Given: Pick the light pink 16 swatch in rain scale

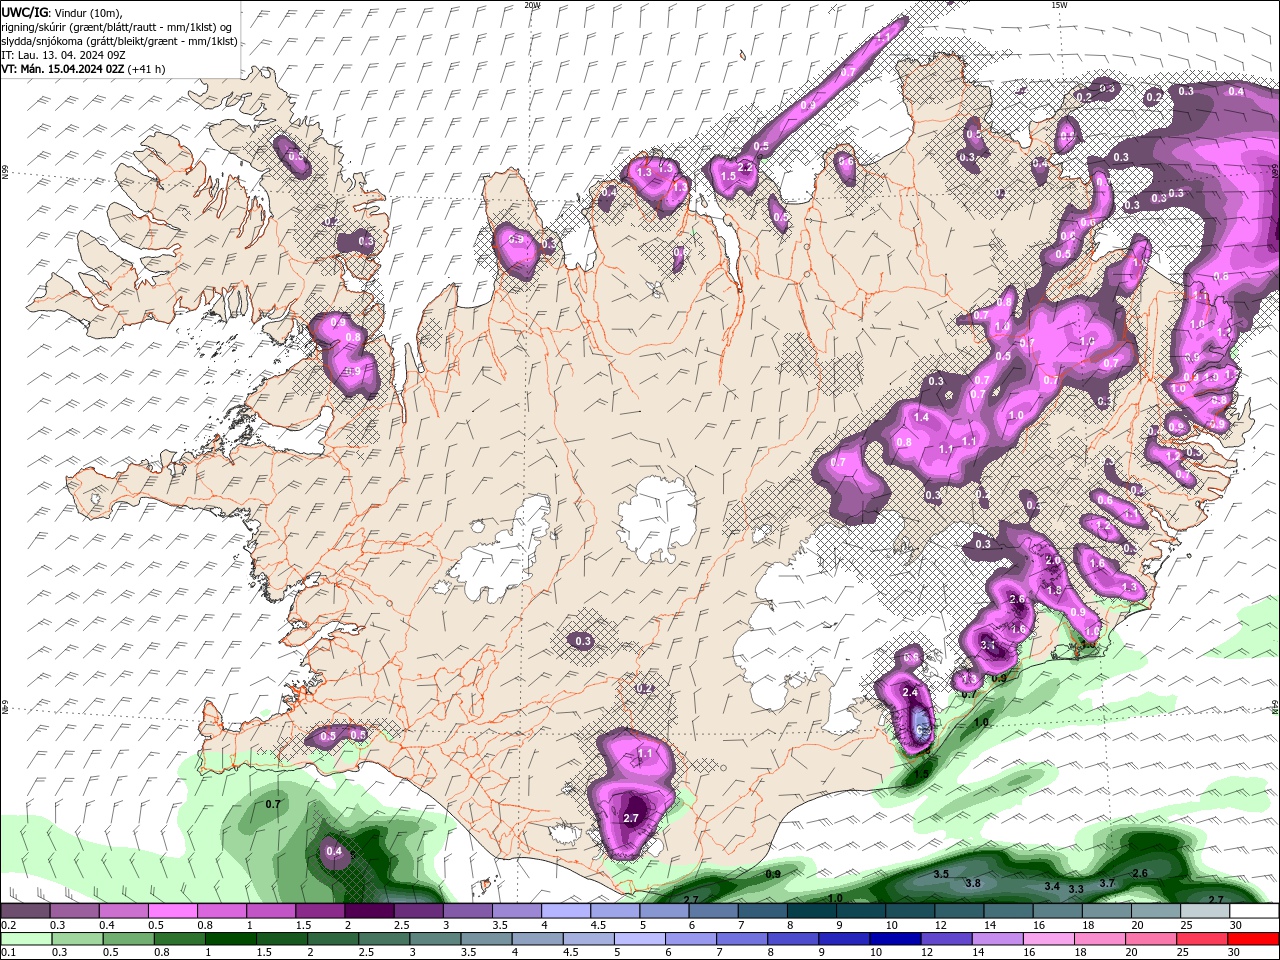Looking at the screenshot, I should click(1048, 939).
